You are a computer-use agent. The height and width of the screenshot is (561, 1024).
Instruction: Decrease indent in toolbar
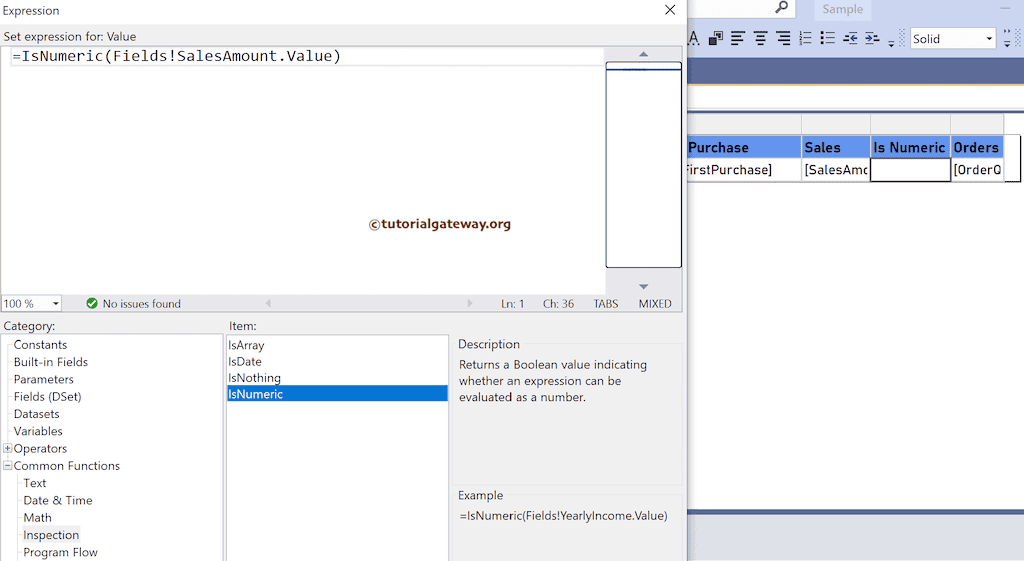tap(850, 39)
